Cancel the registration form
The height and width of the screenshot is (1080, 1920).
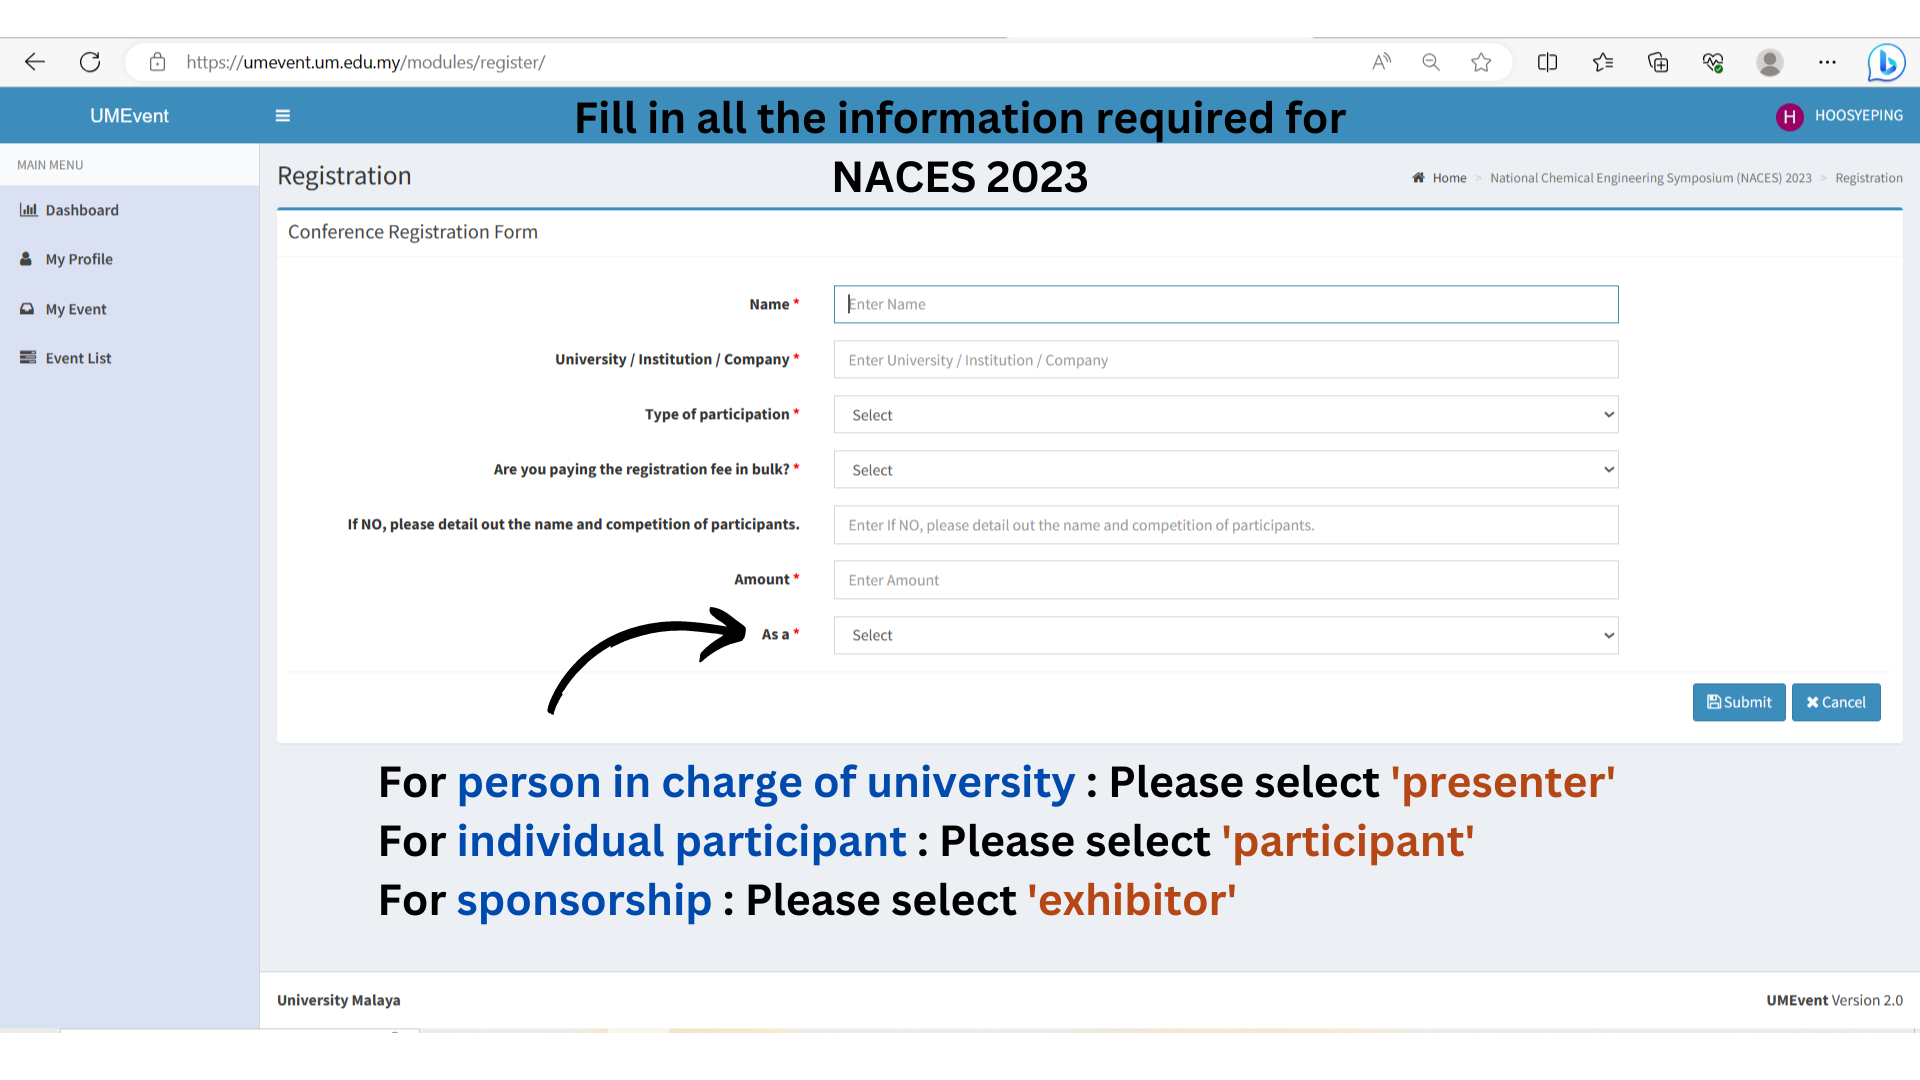pyautogui.click(x=1835, y=702)
